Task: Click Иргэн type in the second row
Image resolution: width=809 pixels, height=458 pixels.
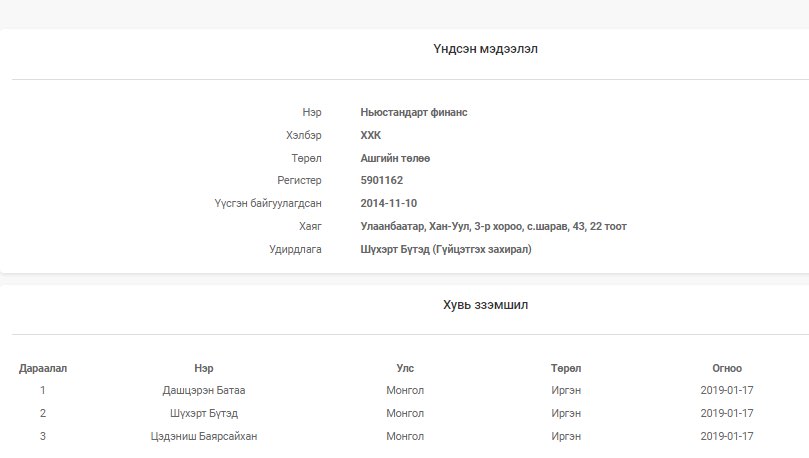Action: 566,413
